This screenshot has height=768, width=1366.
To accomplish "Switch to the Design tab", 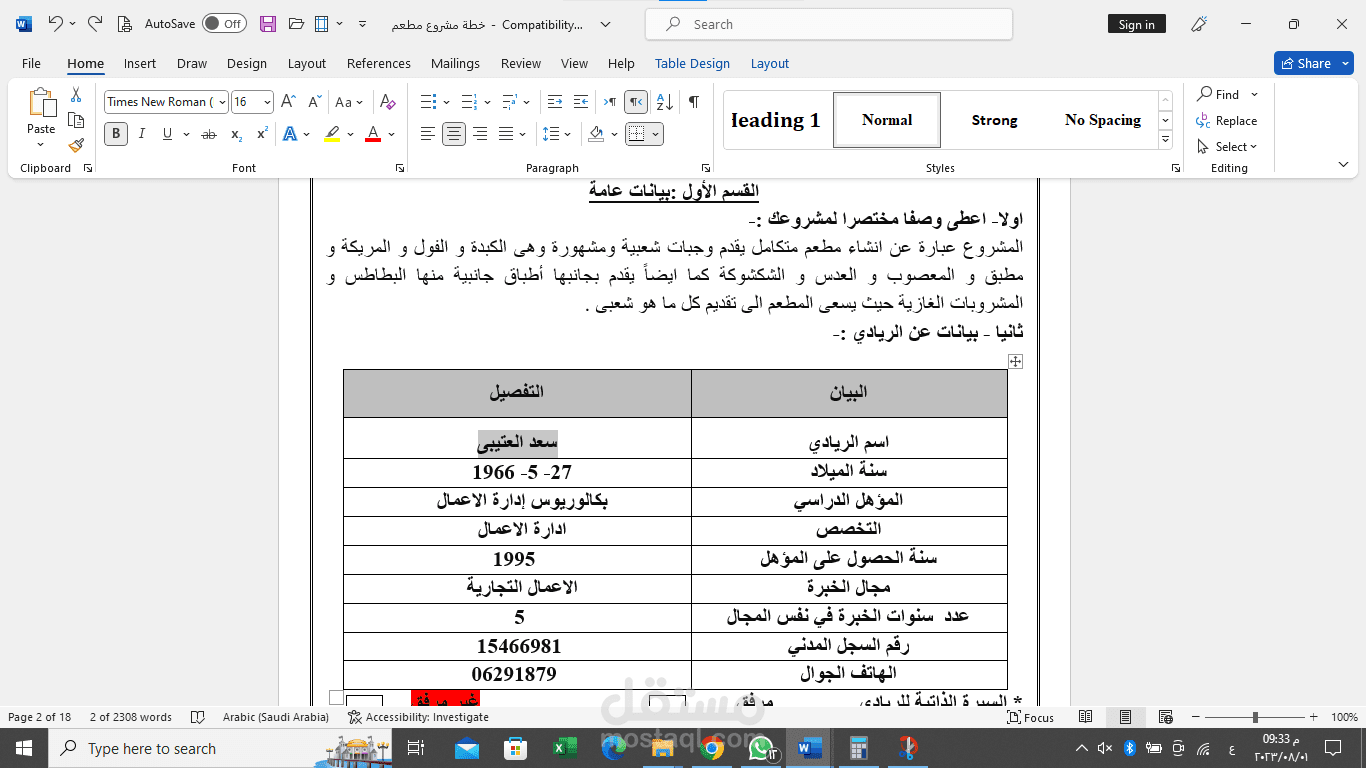I will [x=246, y=63].
